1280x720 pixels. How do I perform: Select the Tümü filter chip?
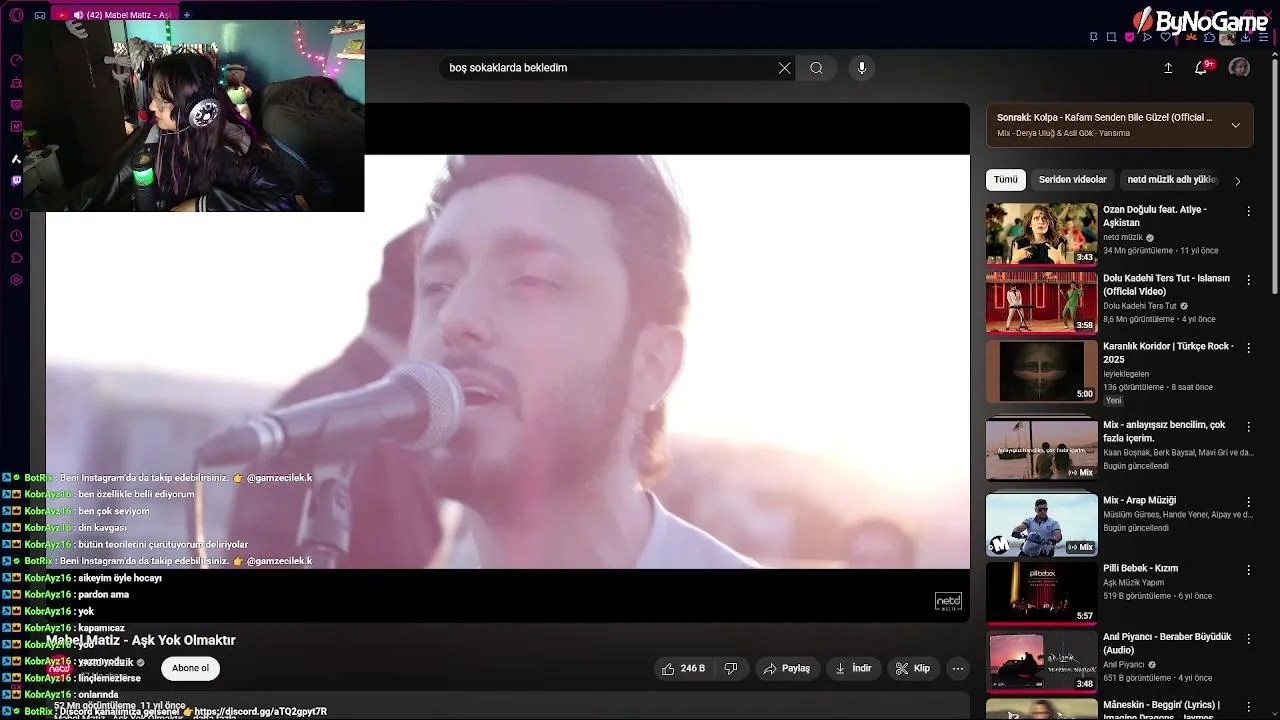(1005, 180)
